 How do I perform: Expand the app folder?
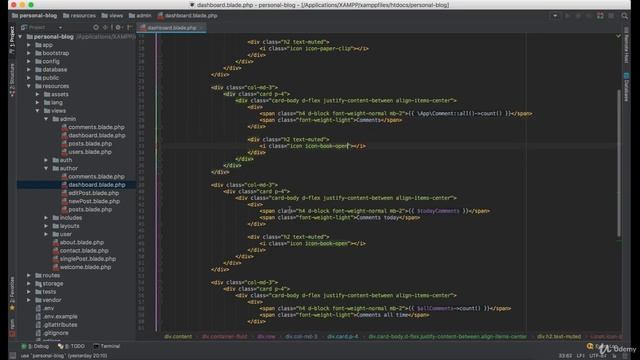point(29,45)
